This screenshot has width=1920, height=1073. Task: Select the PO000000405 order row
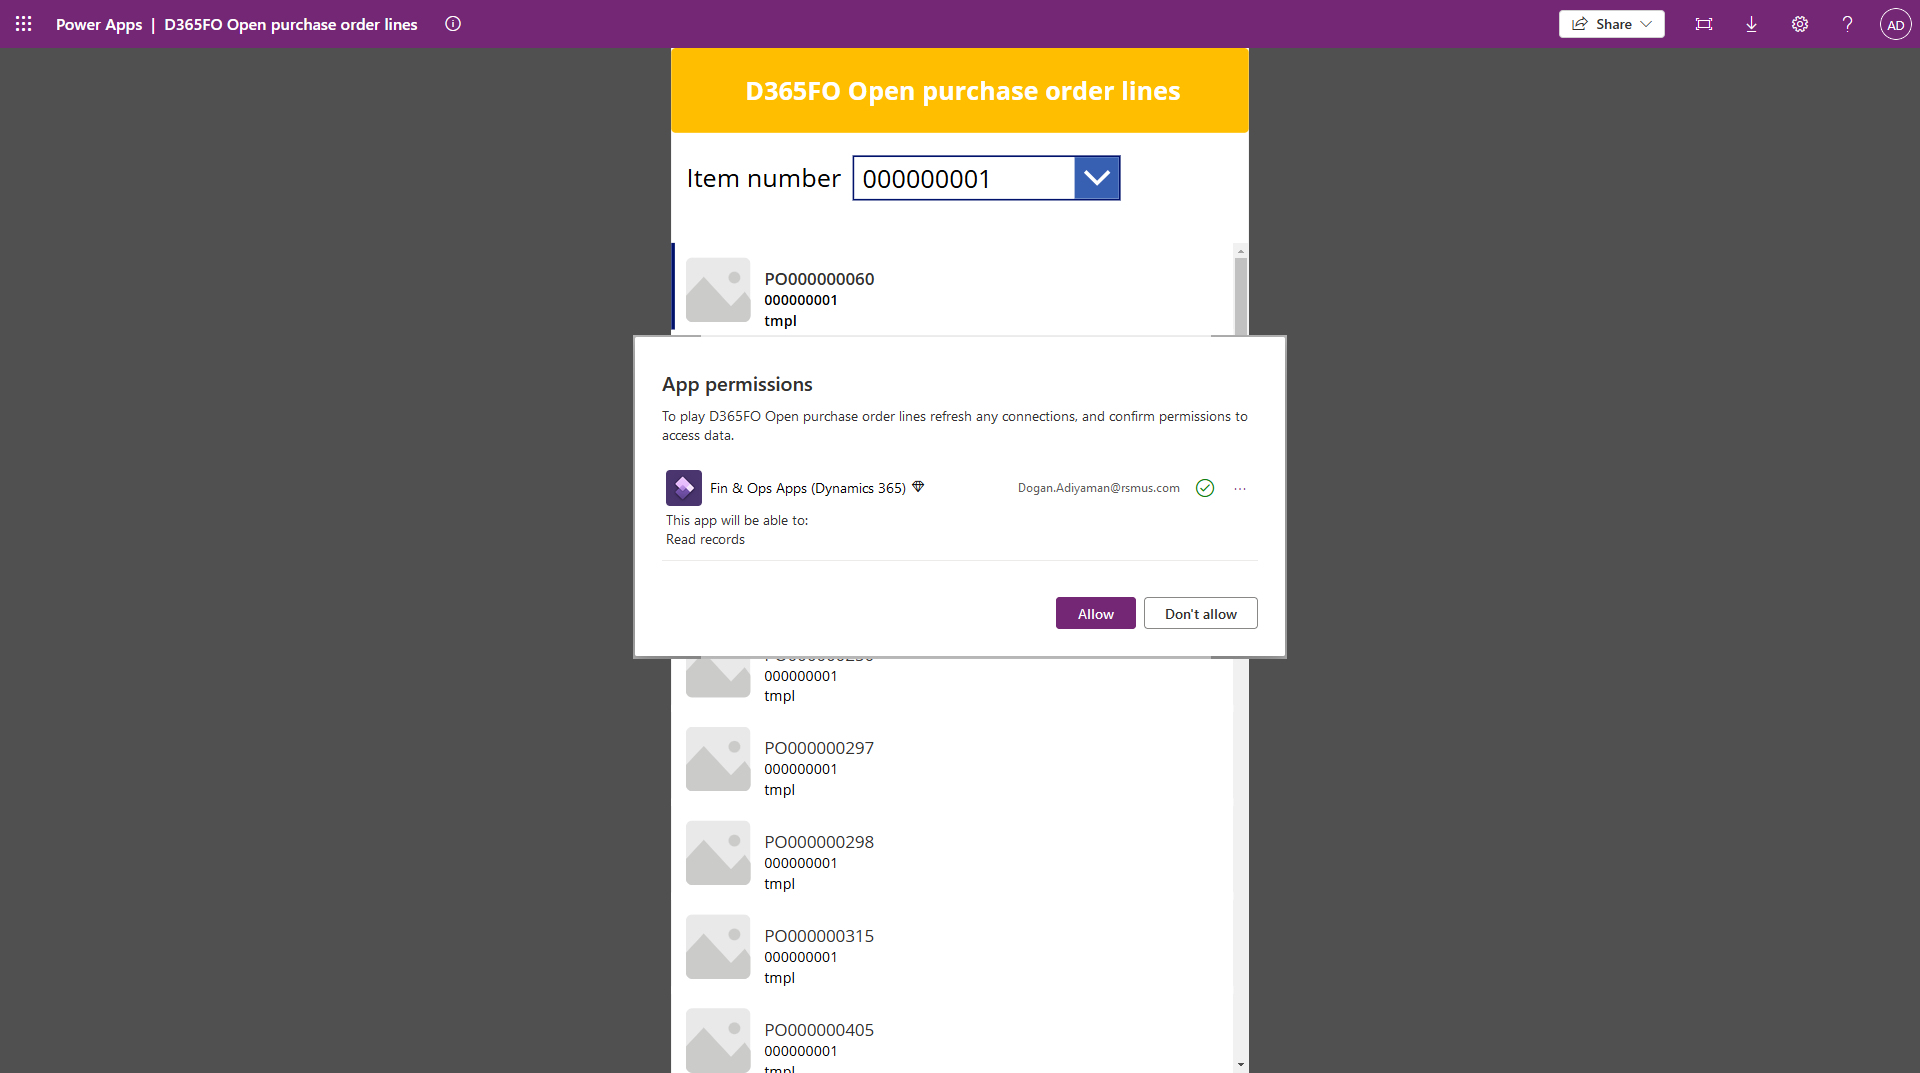[x=953, y=1036]
